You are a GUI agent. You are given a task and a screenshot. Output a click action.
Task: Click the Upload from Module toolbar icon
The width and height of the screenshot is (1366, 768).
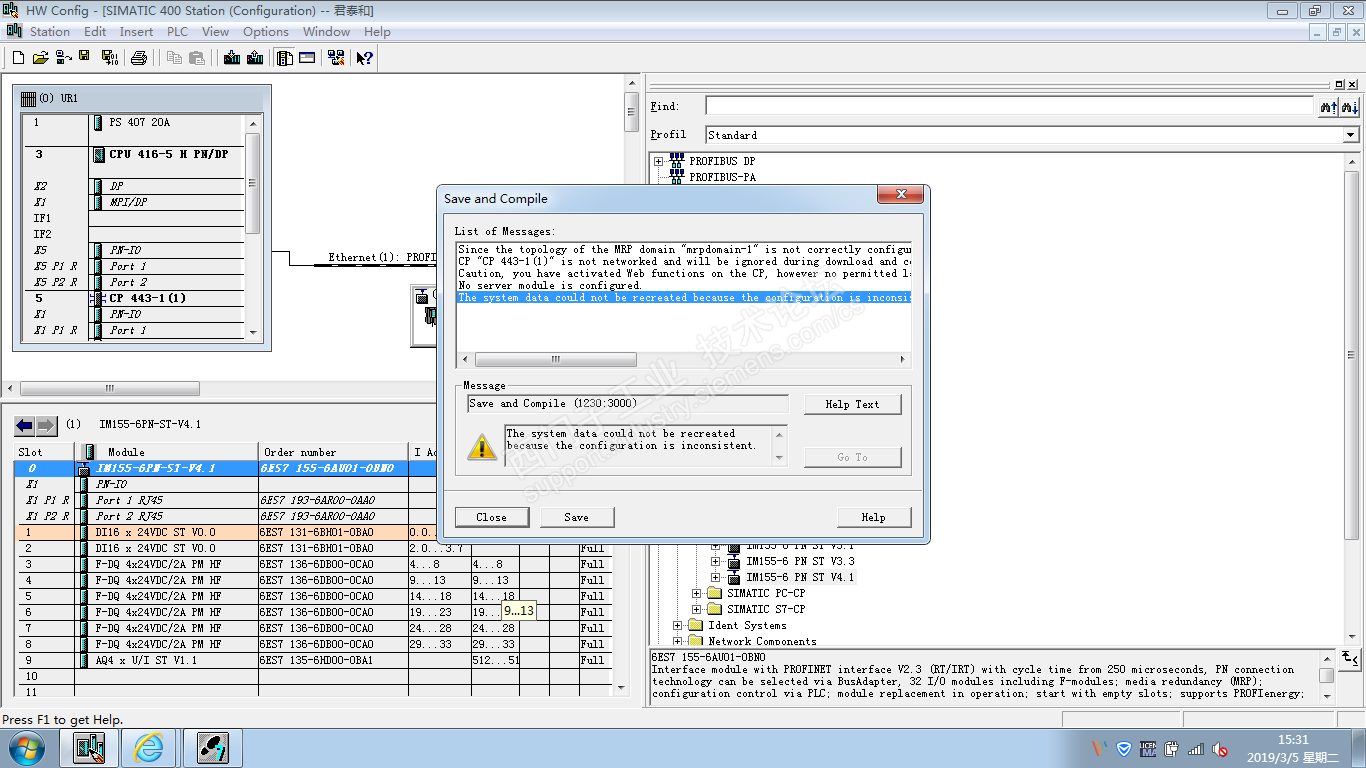point(255,58)
